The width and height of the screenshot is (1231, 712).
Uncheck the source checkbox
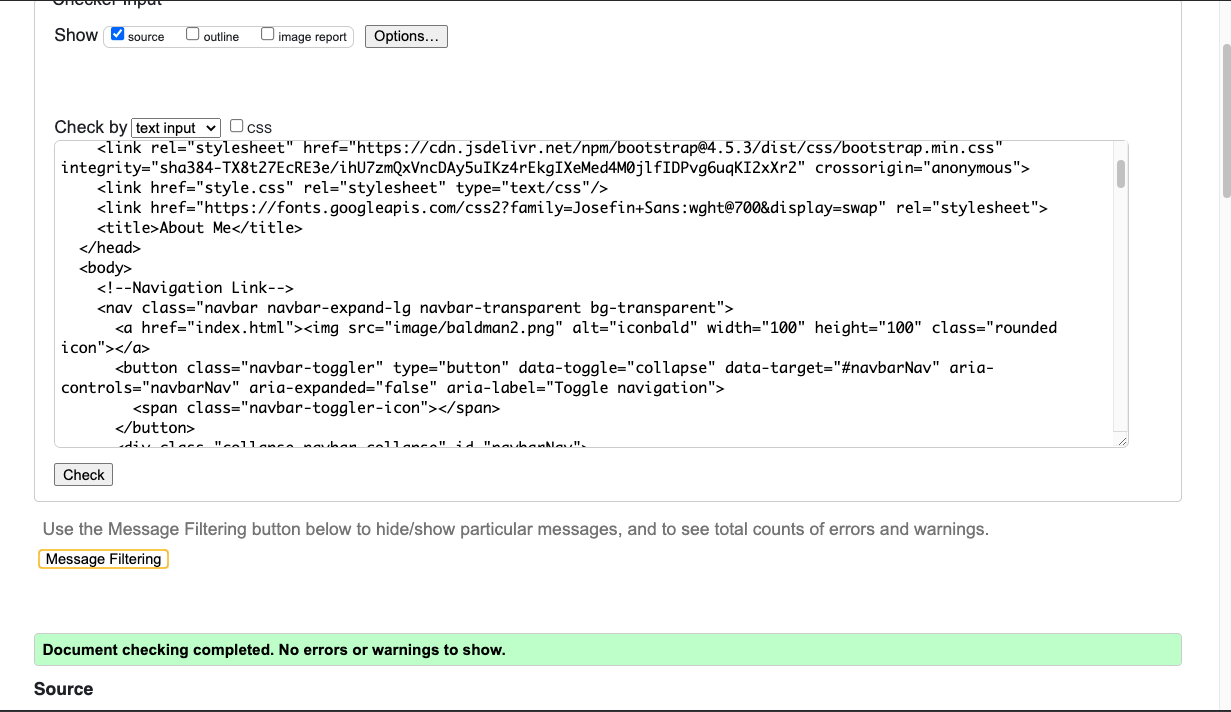pos(118,34)
